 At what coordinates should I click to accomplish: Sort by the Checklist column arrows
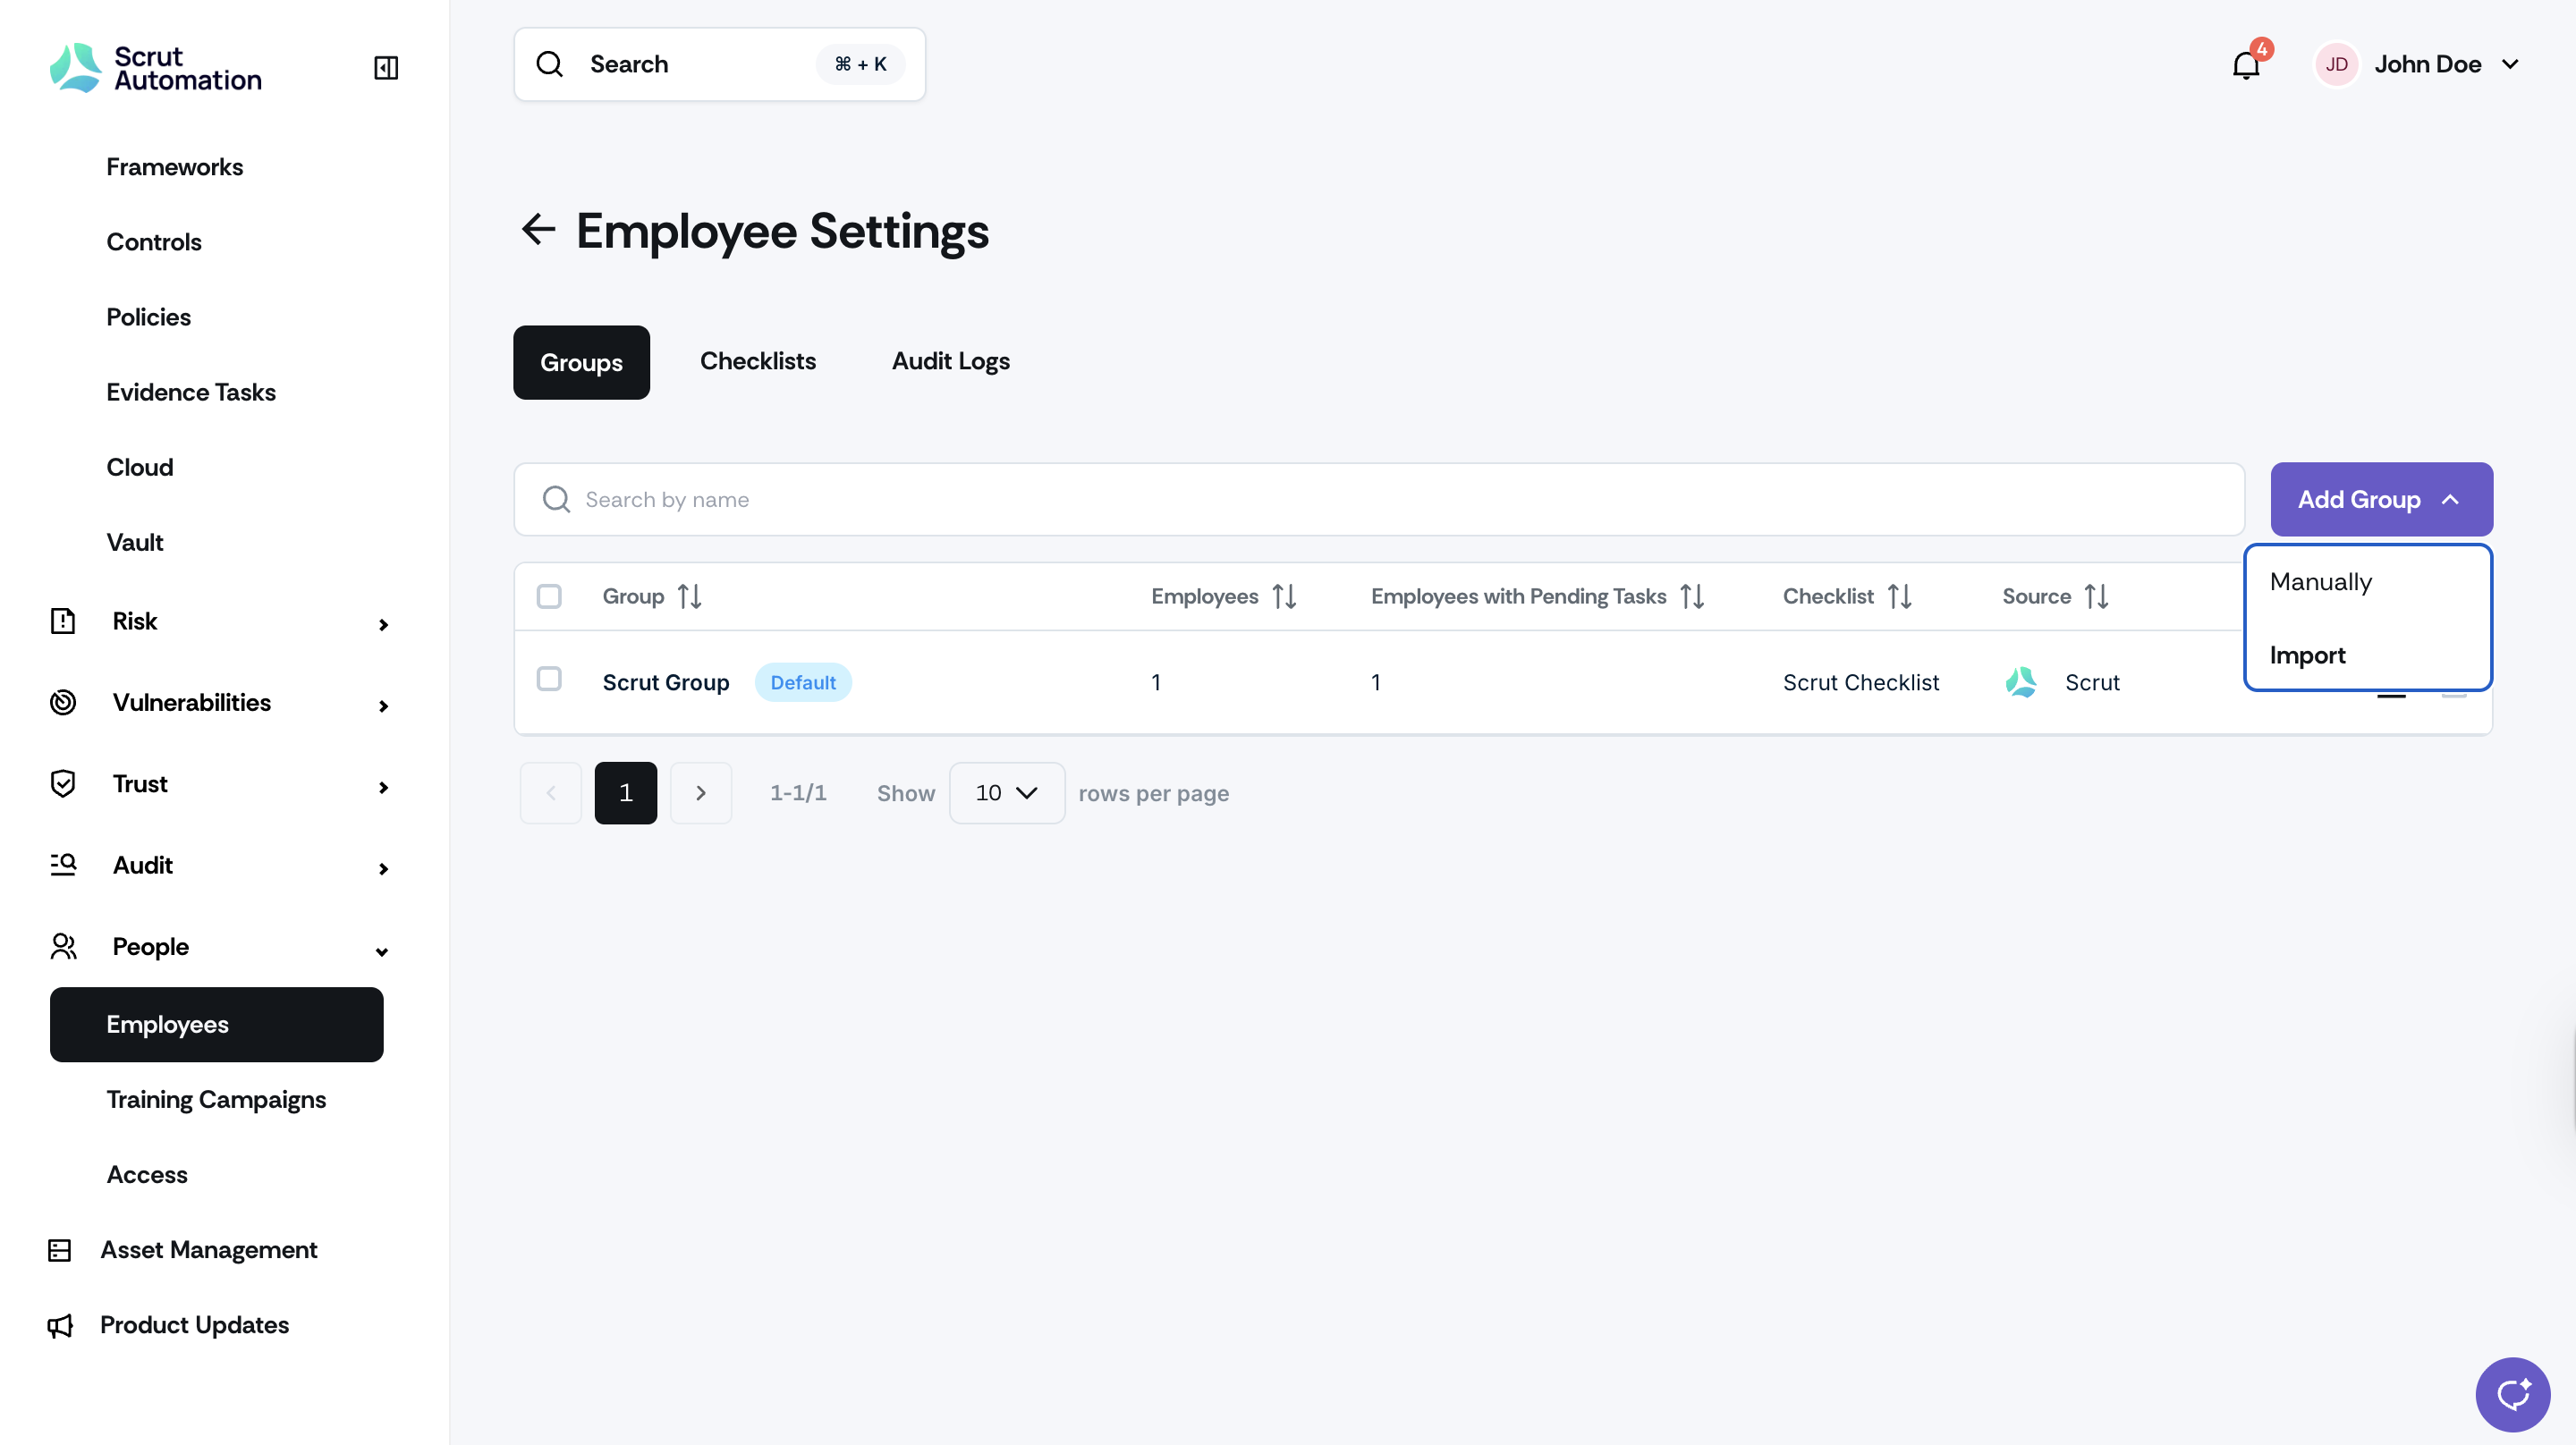pos(1900,597)
